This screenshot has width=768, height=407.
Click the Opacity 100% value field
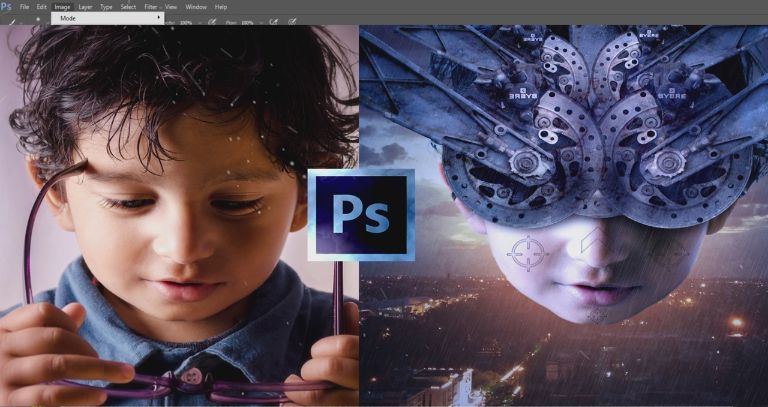(x=186, y=23)
